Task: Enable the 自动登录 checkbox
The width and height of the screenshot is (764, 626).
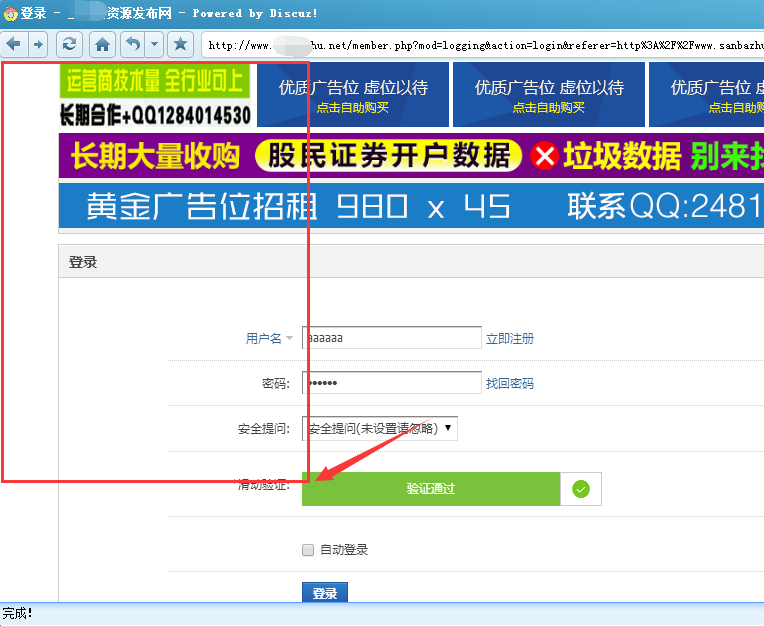Action: 308,550
